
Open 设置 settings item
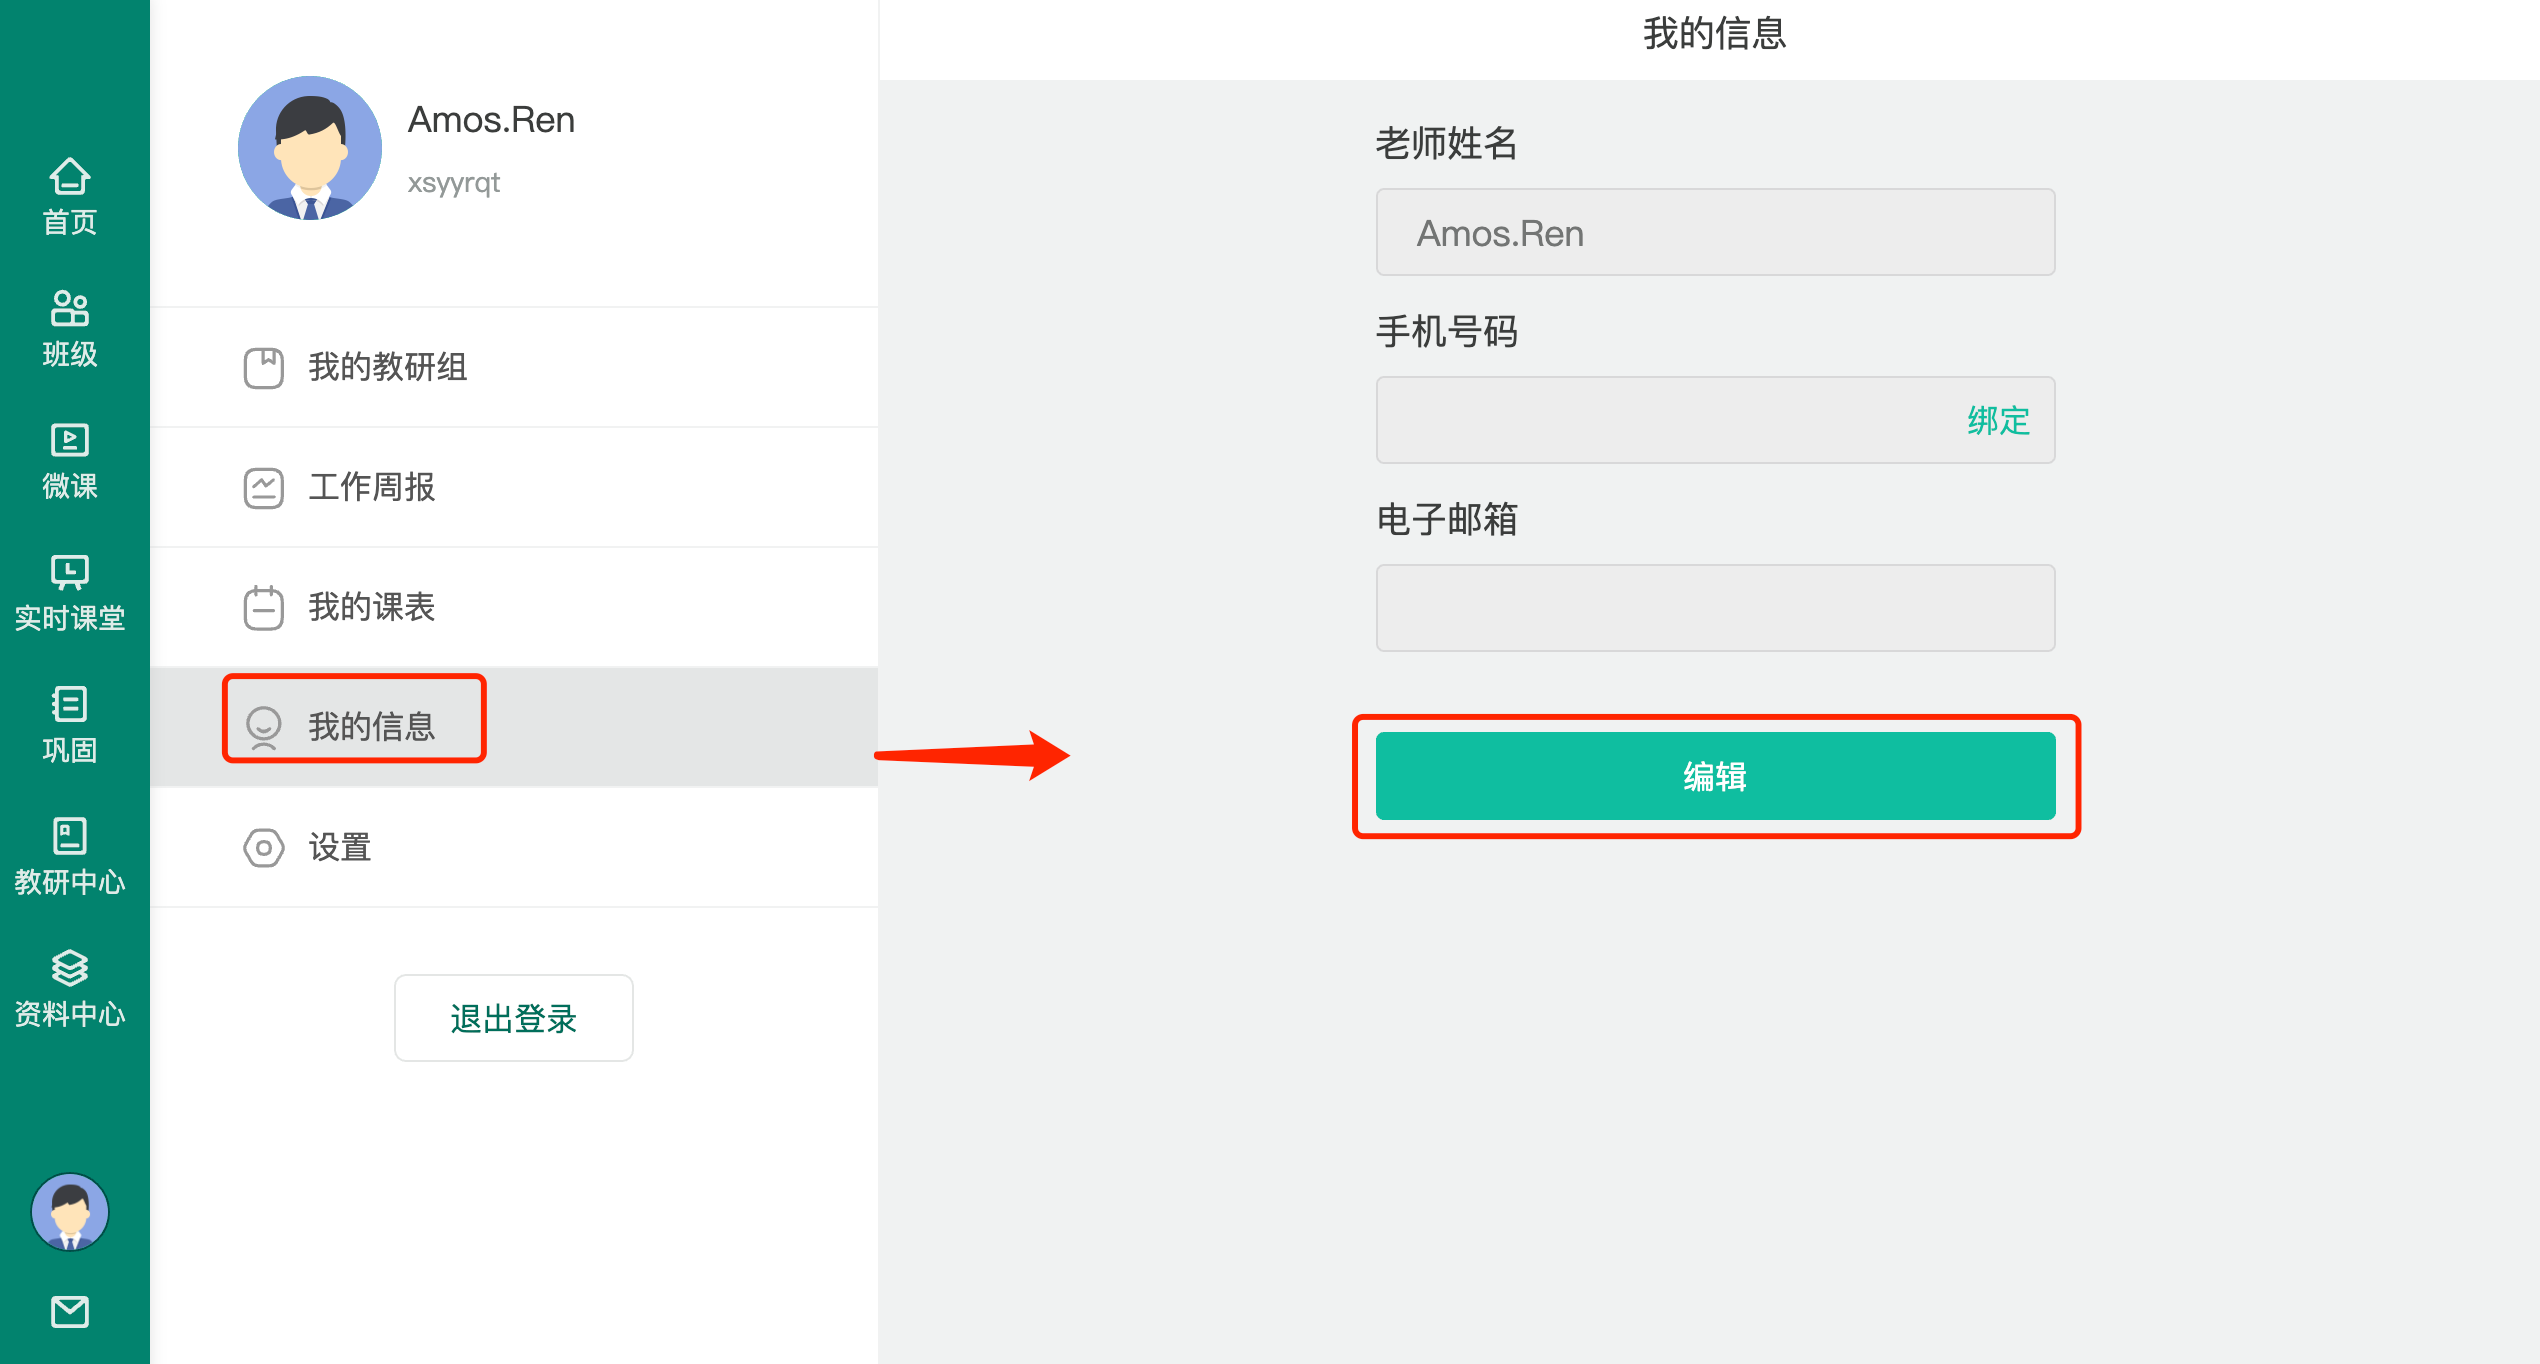tap(514, 847)
